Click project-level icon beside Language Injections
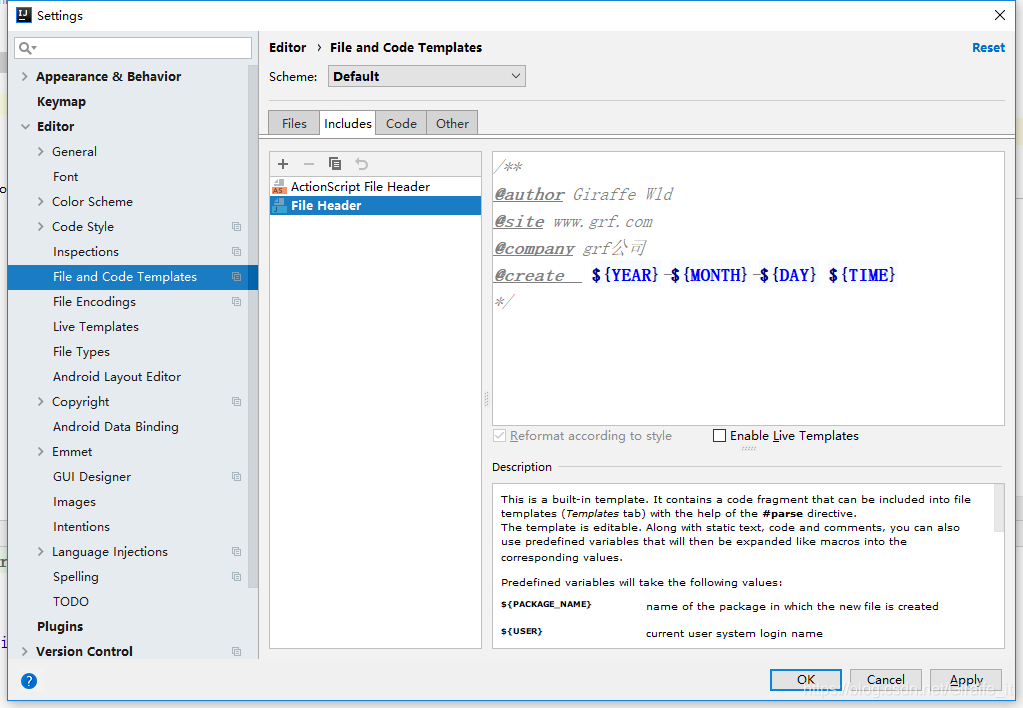This screenshot has height=708, width=1023. tap(236, 551)
